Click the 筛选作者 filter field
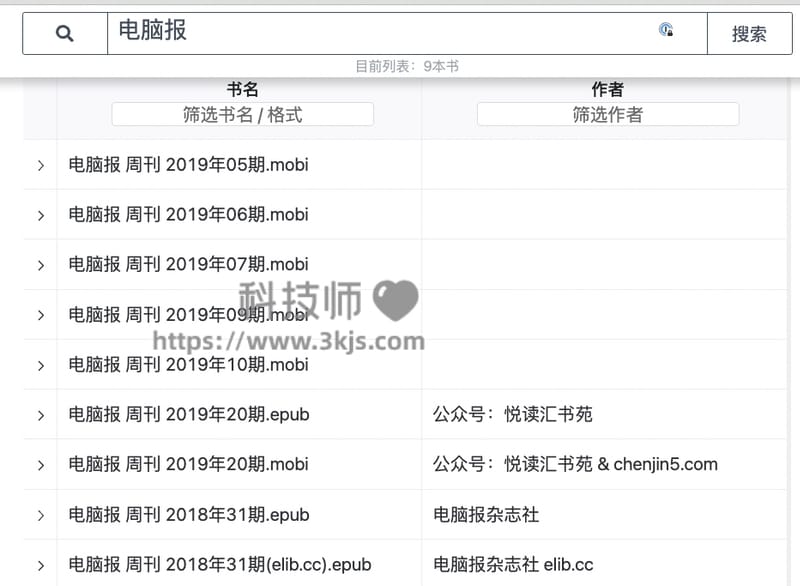Image resolution: width=800 pixels, height=586 pixels. pyautogui.click(x=608, y=114)
